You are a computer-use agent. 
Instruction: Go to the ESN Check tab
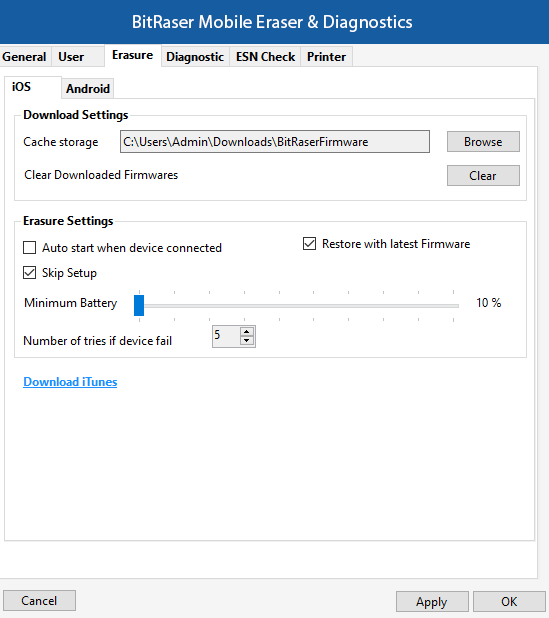point(265,57)
